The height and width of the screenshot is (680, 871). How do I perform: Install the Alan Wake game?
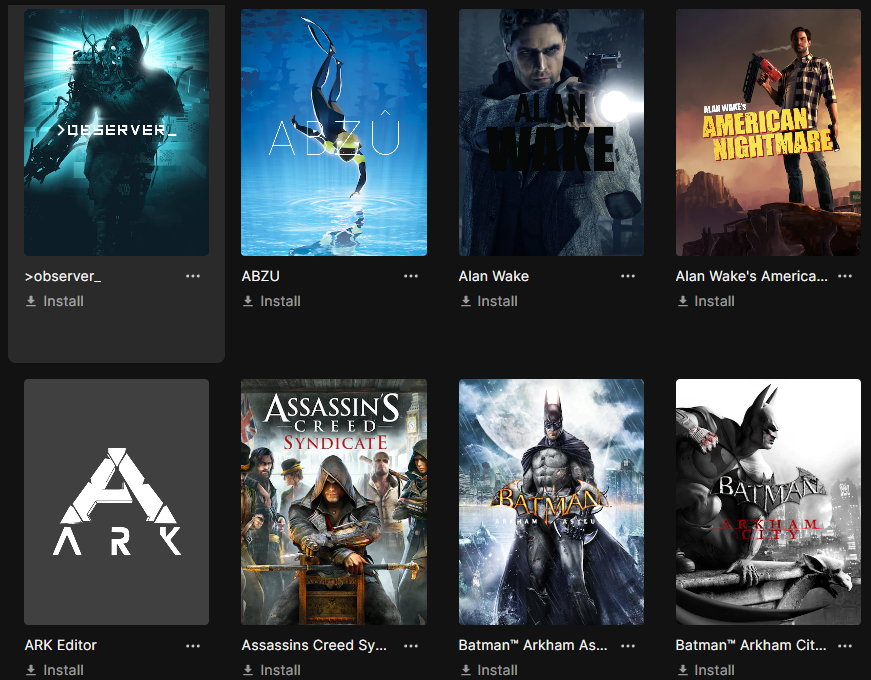tap(489, 301)
